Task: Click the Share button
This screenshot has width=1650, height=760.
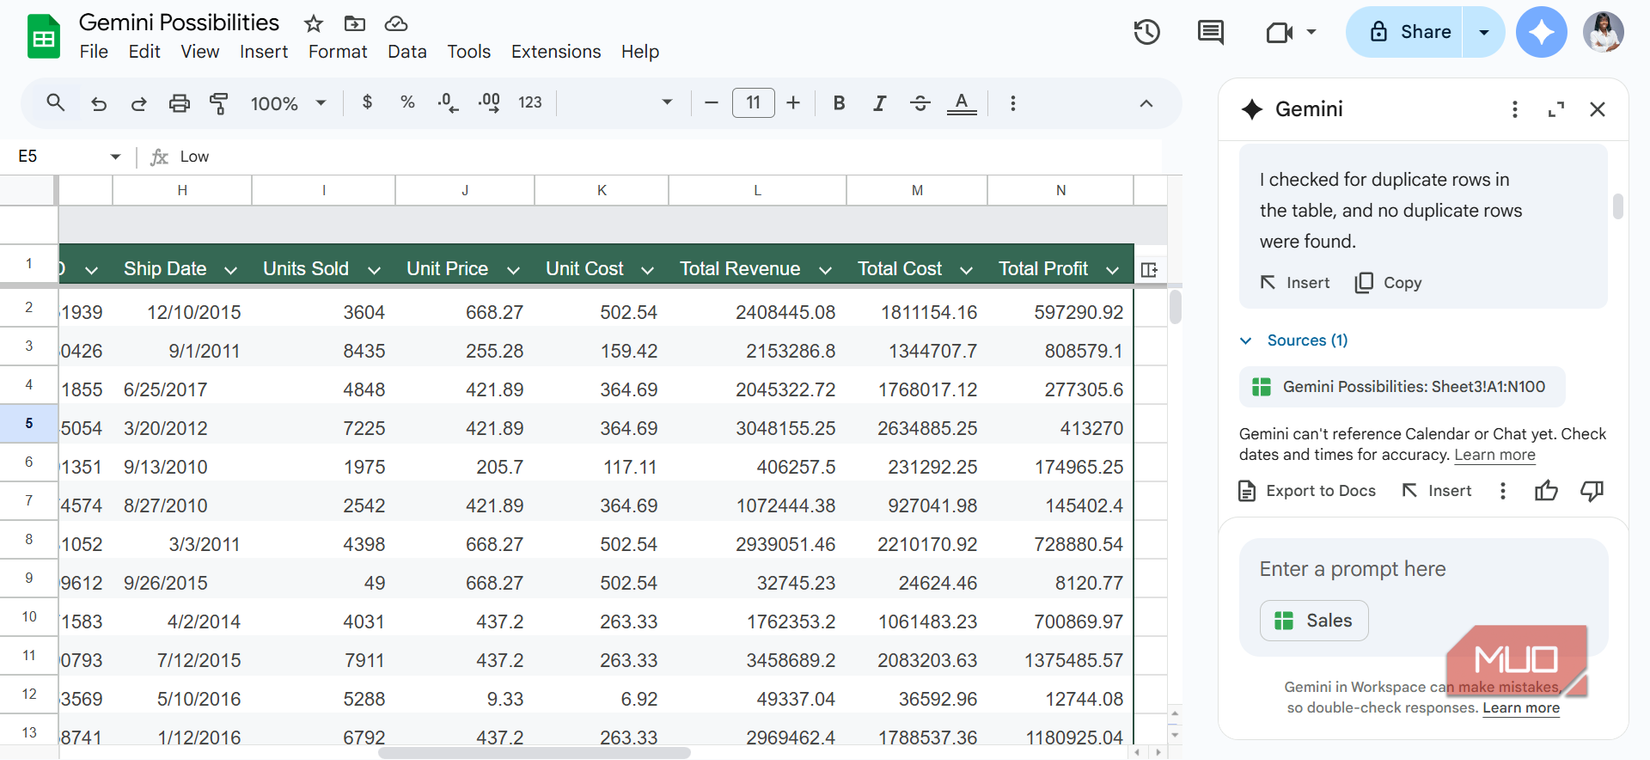Action: [1405, 32]
